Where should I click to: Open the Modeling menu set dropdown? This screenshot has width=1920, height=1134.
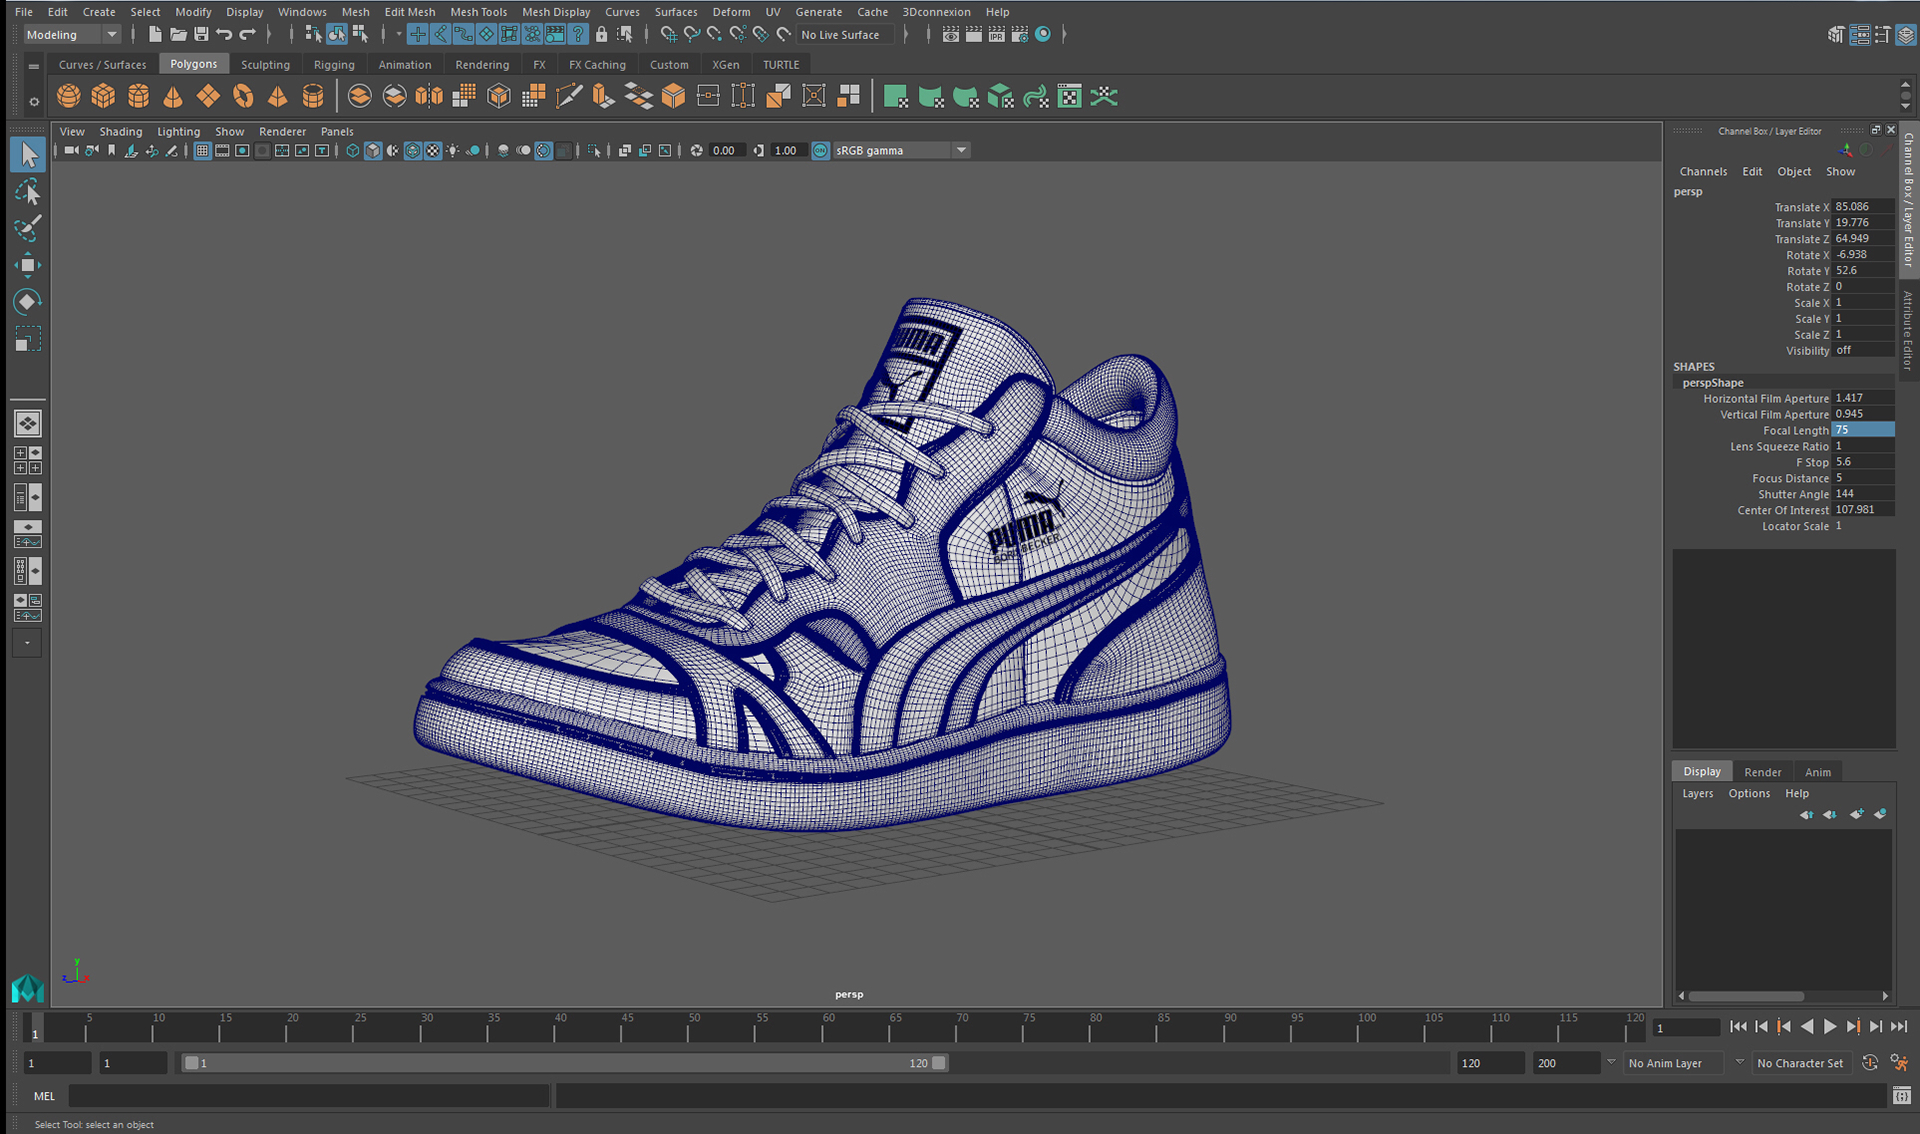pyautogui.click(x=72, y=34)
